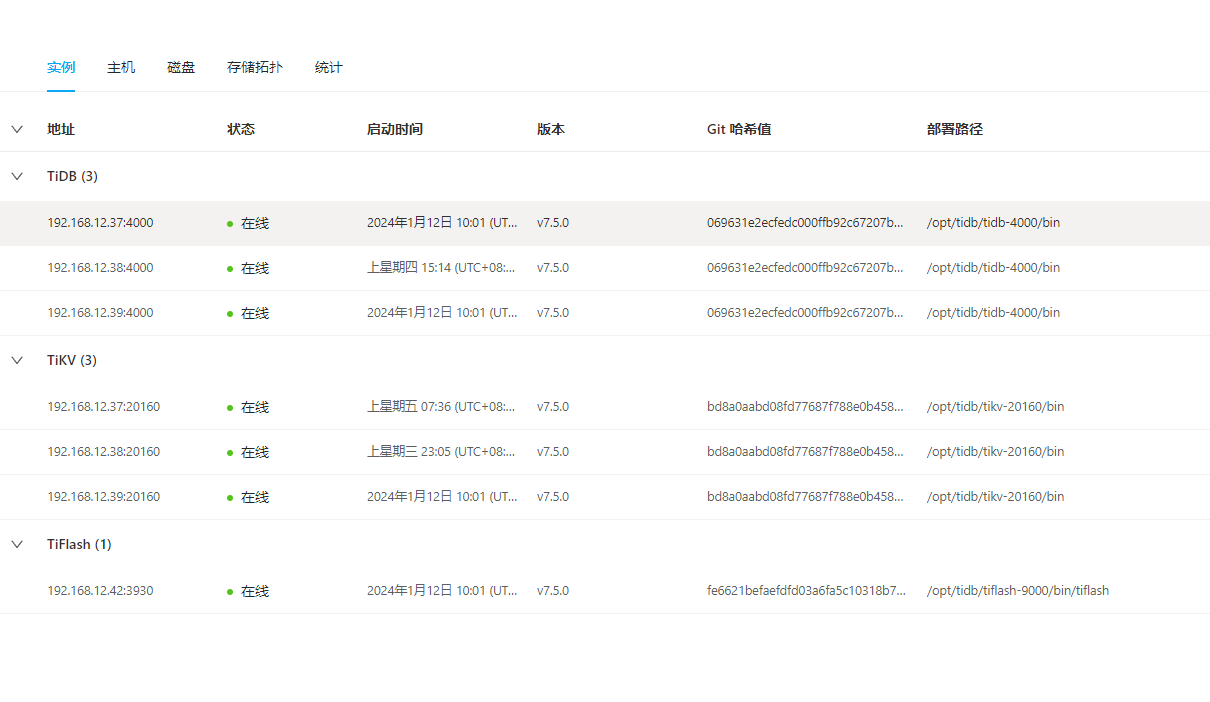Click address 192.168.12.39:20160
The image size is (1210, 702).
(103, 497)
